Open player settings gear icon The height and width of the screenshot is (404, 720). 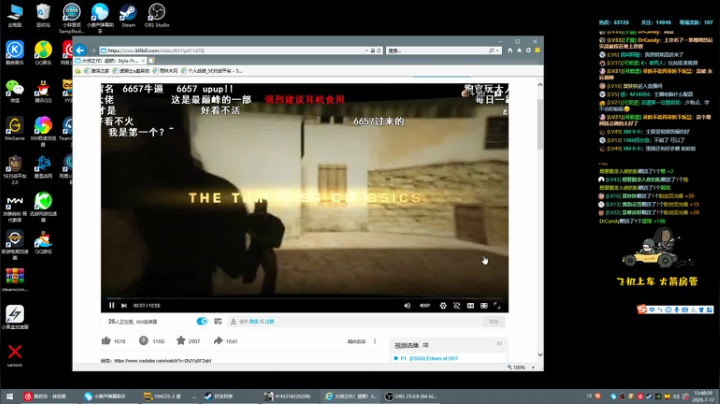click(443, 305)
